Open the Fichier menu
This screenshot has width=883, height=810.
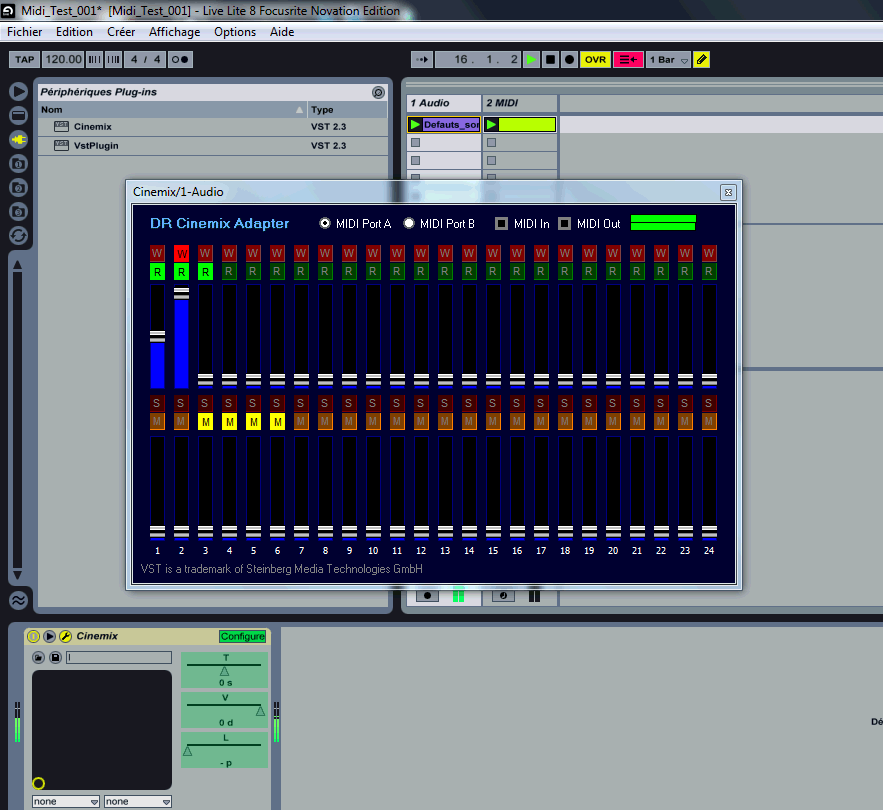pyautogui.click(x=24, y=32)
